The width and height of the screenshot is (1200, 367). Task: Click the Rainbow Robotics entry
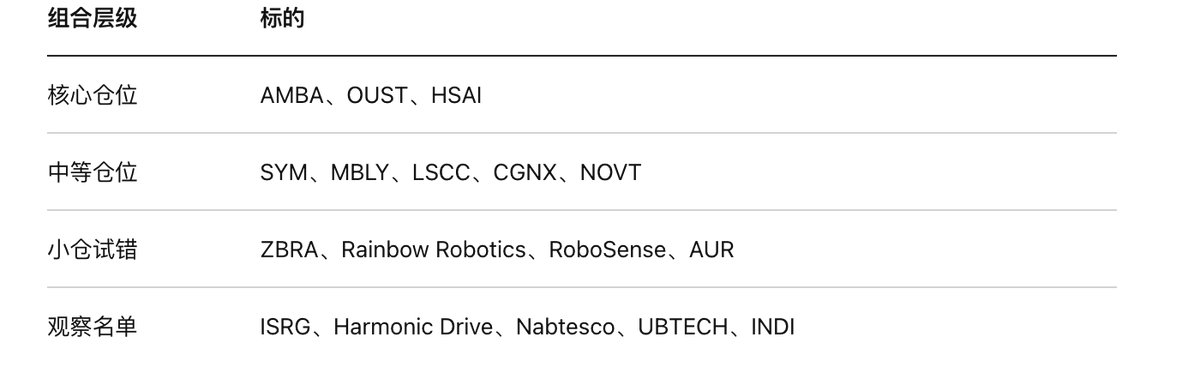[x=433, y=250]
